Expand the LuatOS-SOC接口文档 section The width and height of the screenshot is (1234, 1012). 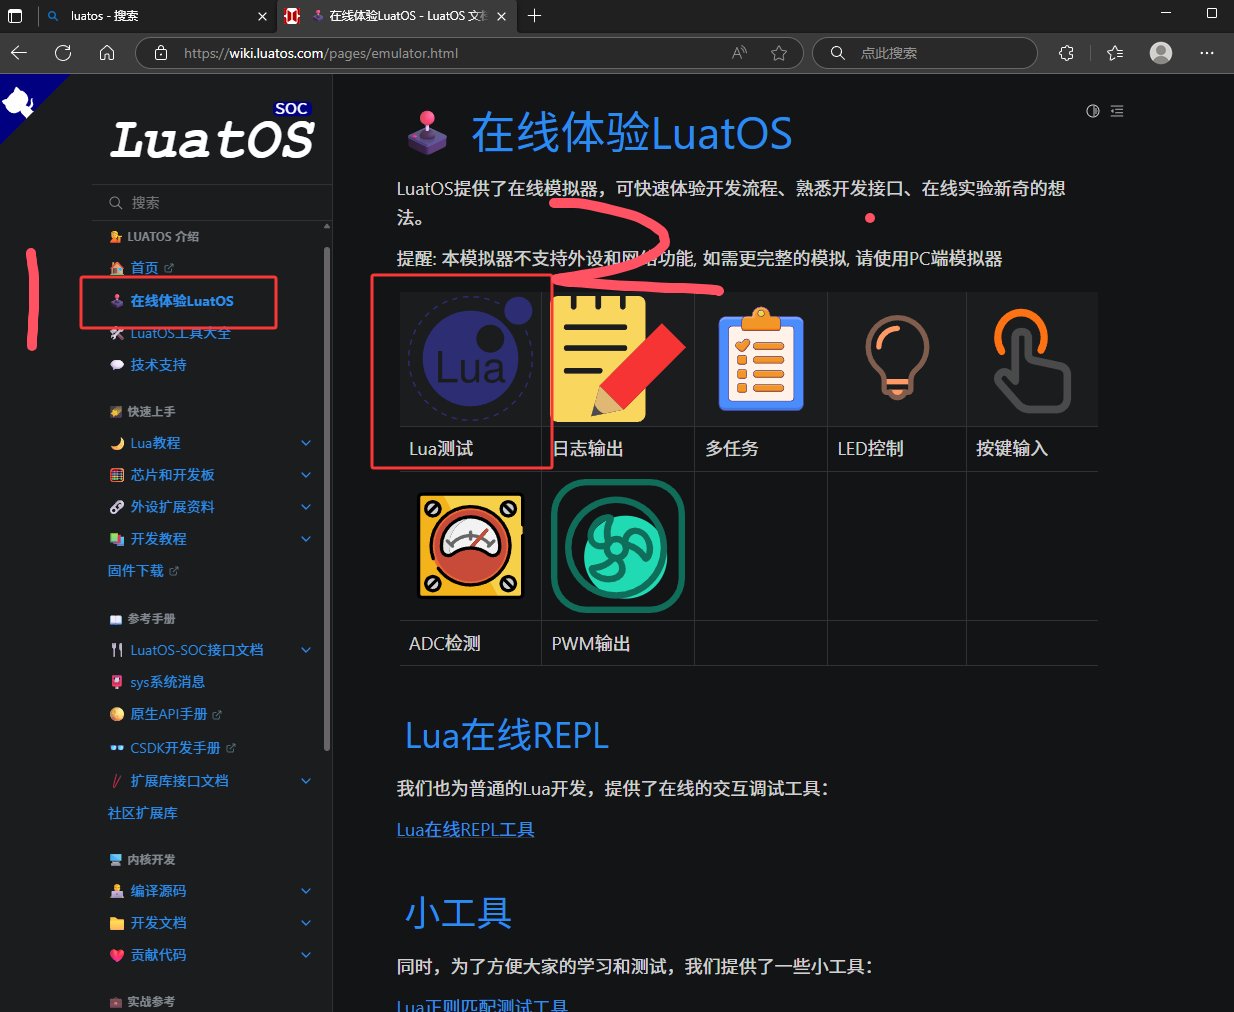306,650
